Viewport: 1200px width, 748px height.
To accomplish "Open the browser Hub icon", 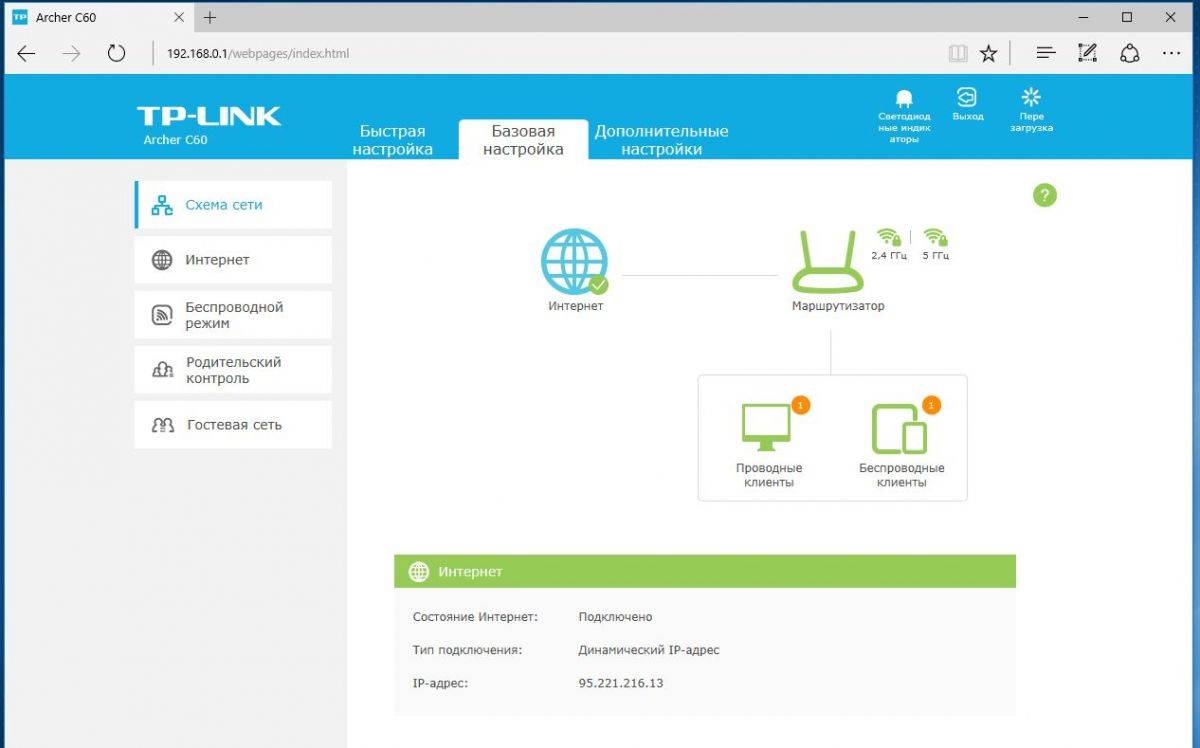I will [x=1045, y=53].
